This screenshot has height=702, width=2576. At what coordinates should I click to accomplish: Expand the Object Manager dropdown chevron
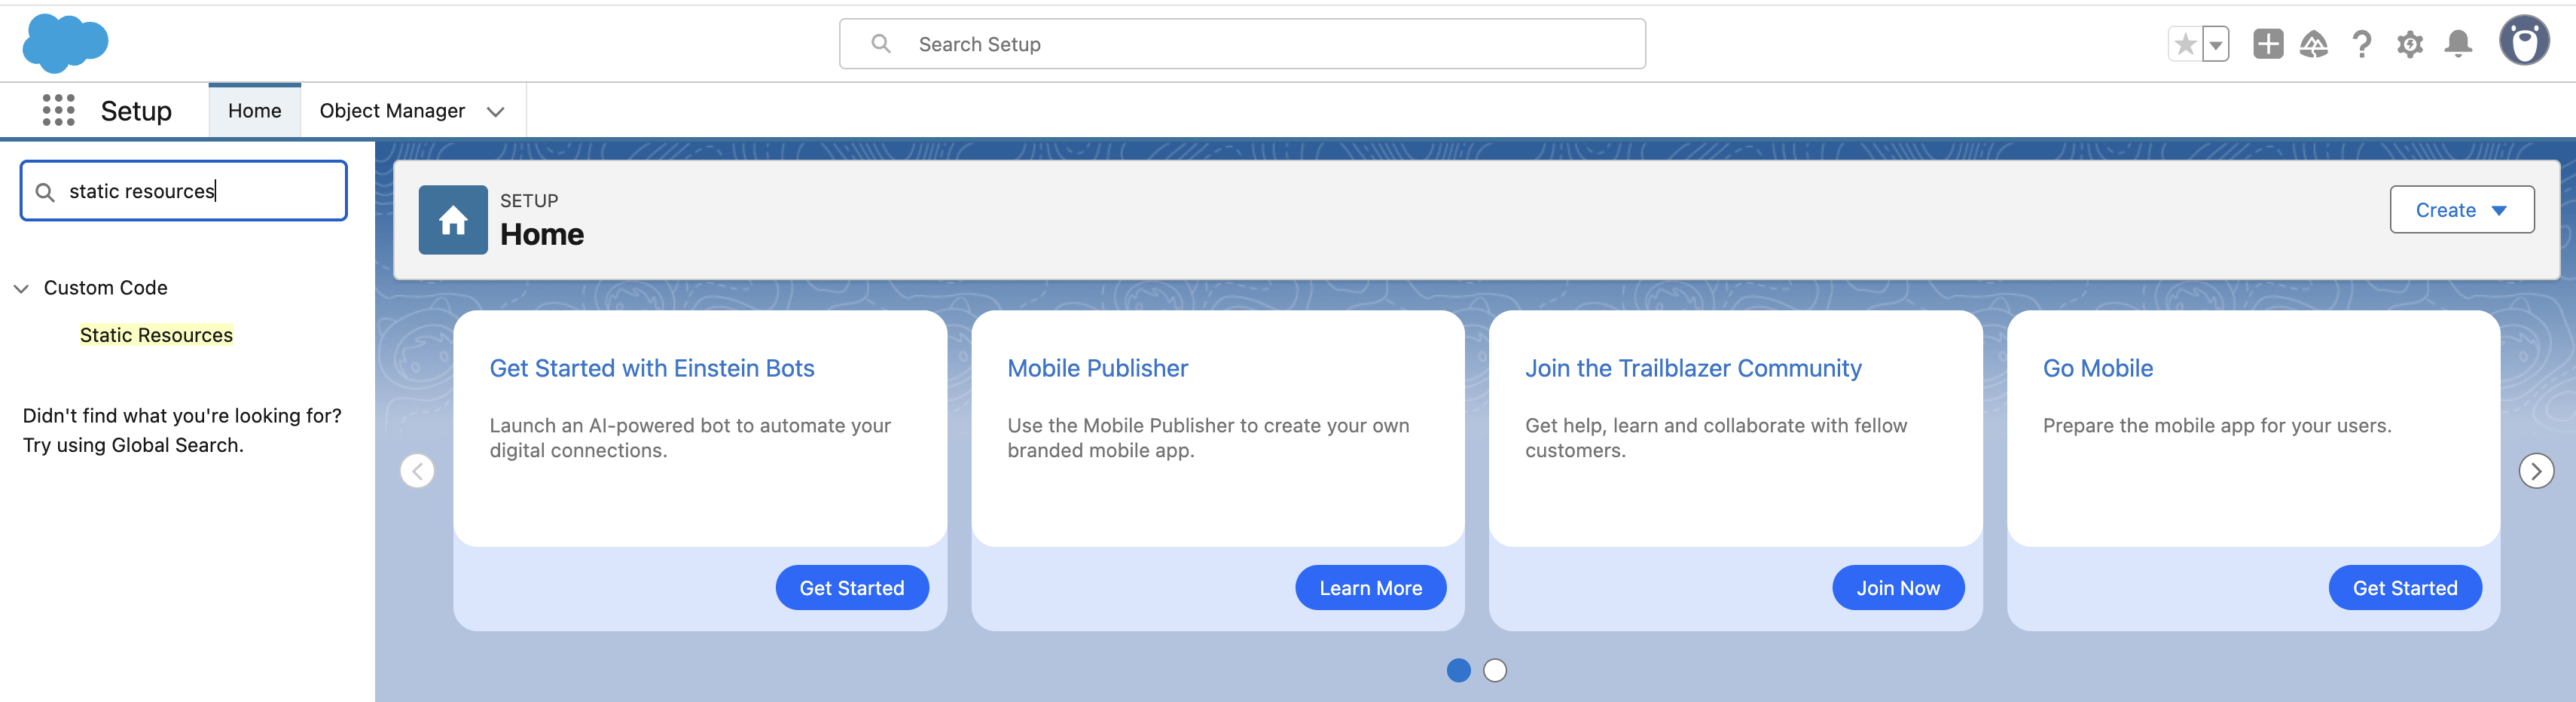(x=495, y=111)
